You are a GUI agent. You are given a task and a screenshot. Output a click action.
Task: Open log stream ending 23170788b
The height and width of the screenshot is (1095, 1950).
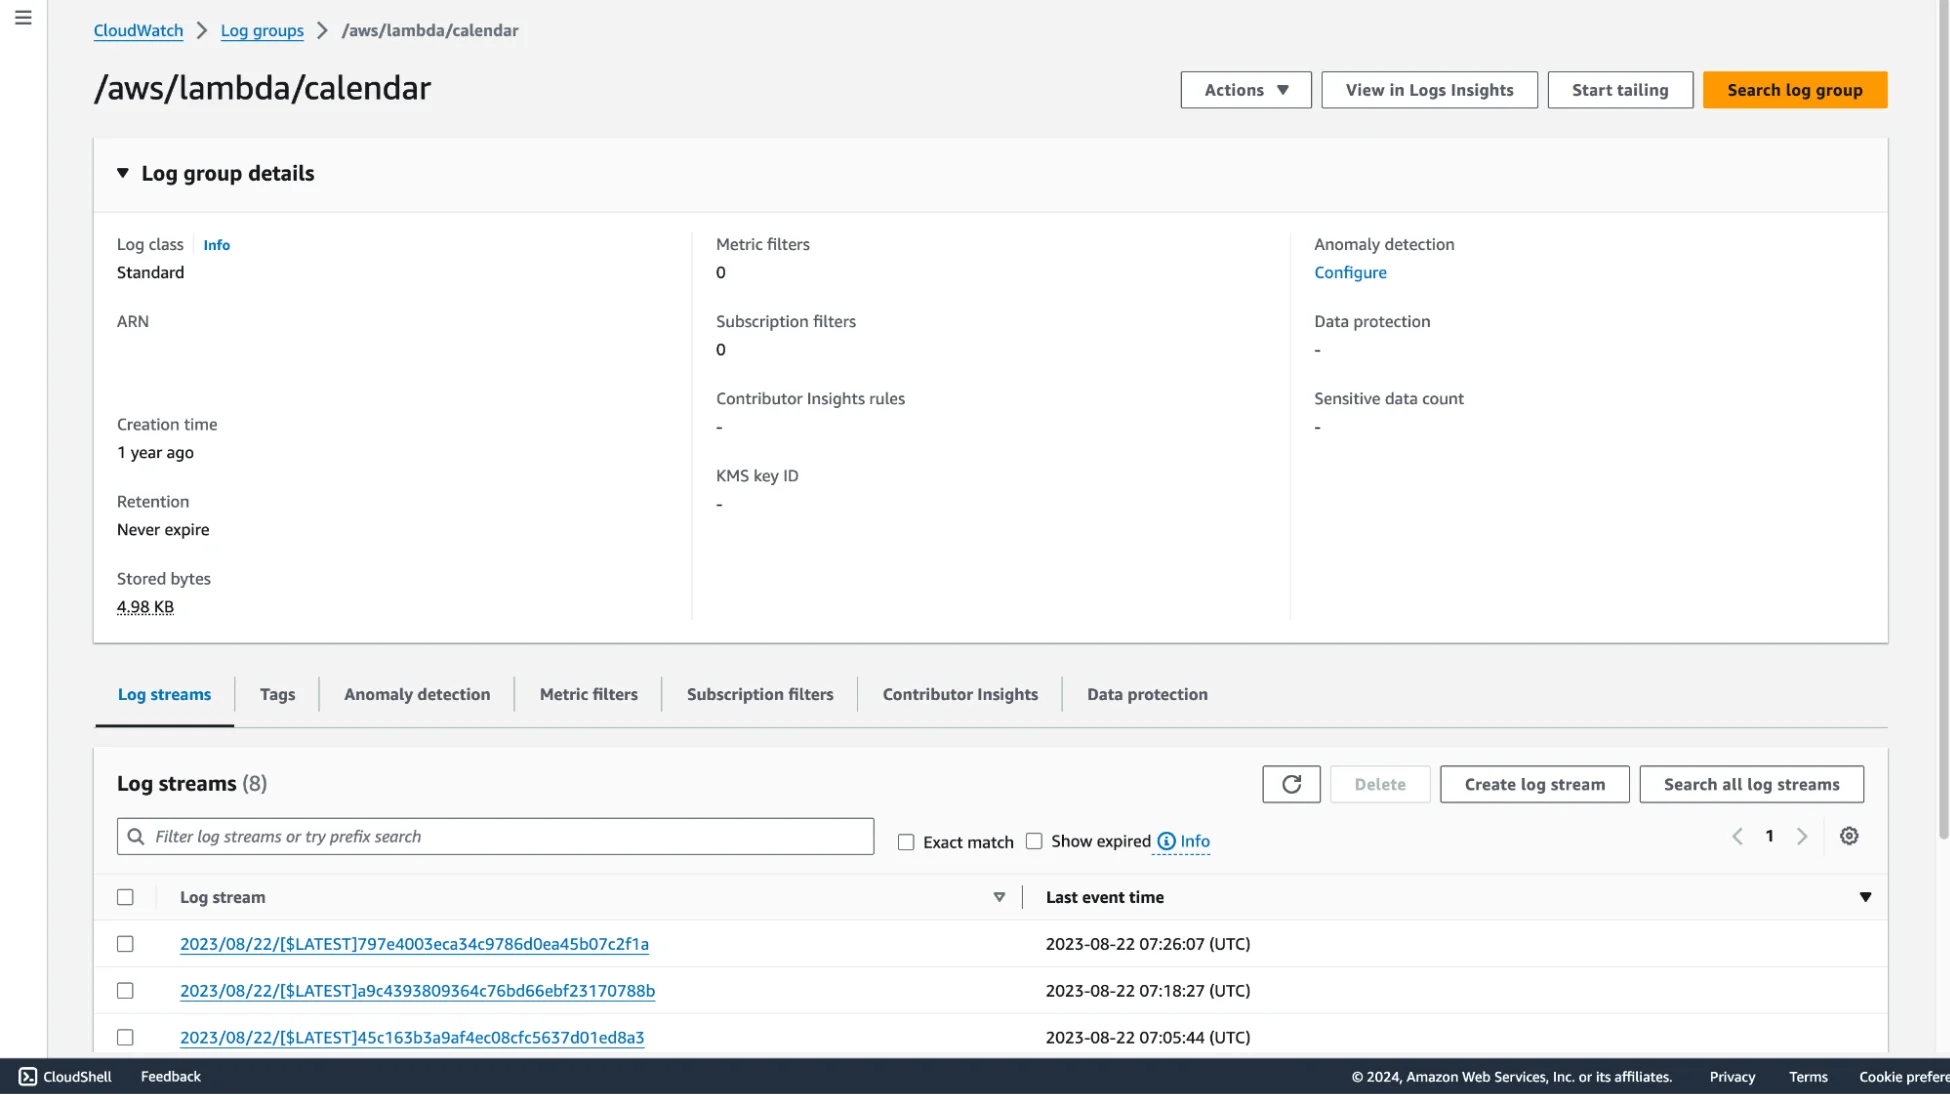point(417,991)
